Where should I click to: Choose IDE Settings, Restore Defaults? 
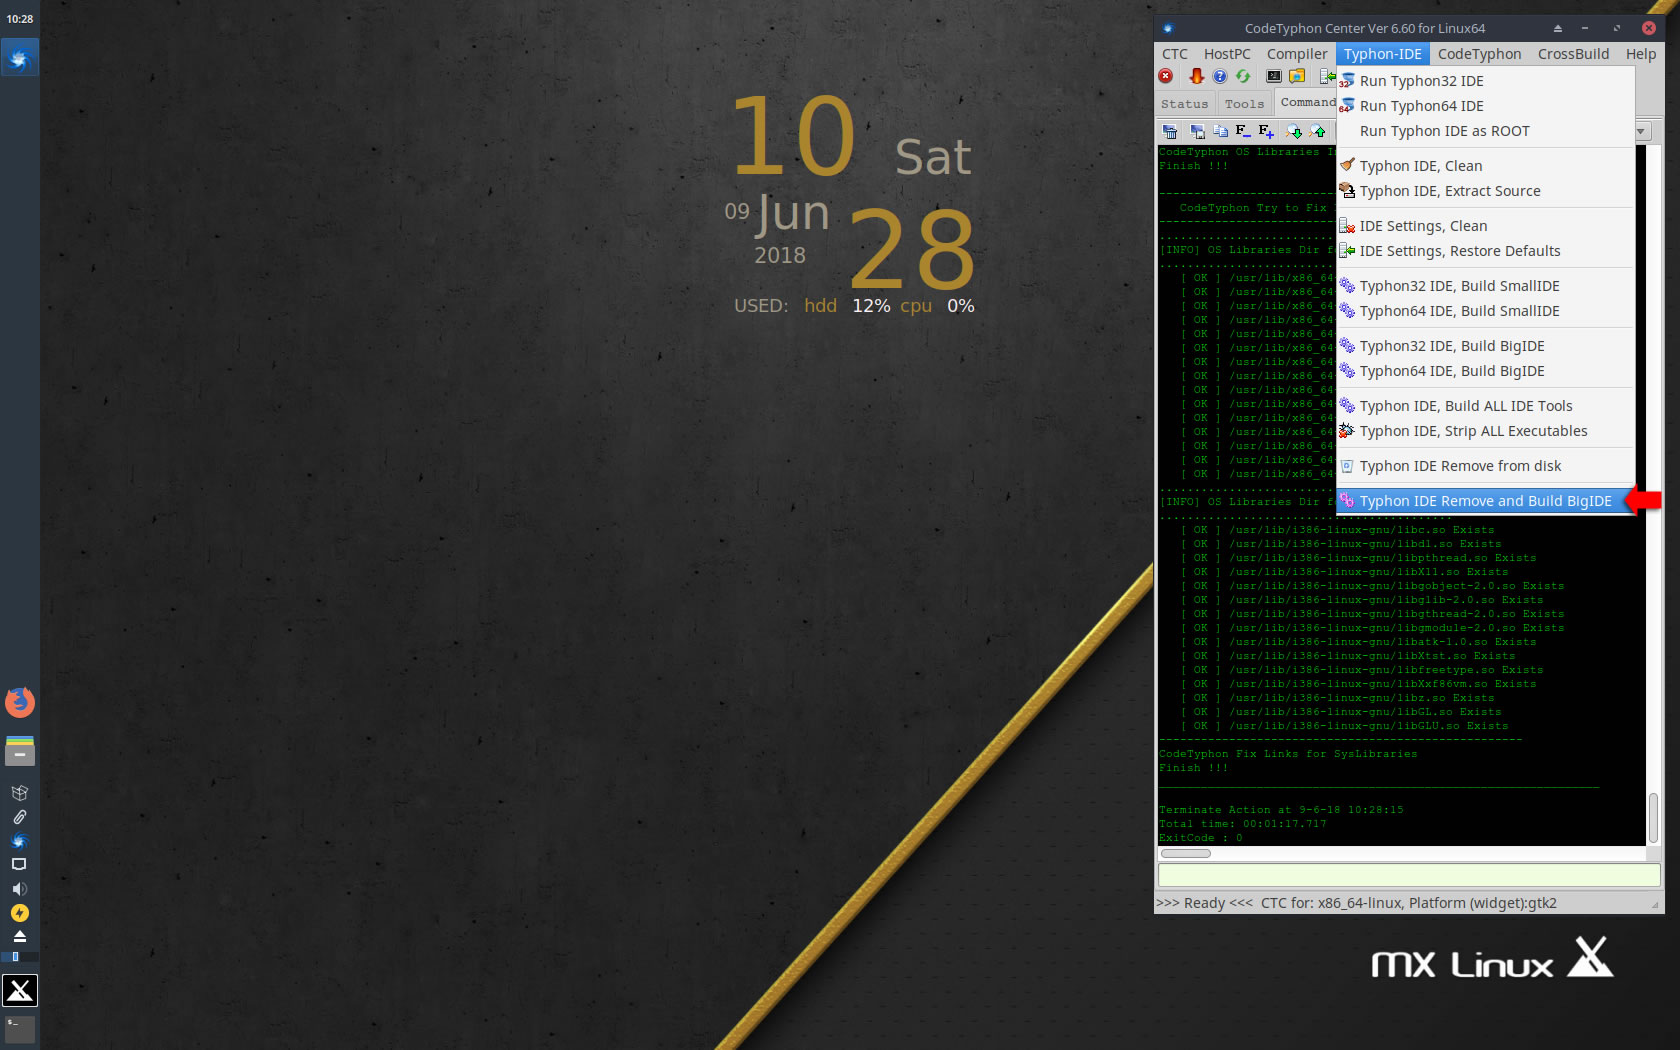coord(1485,251)
